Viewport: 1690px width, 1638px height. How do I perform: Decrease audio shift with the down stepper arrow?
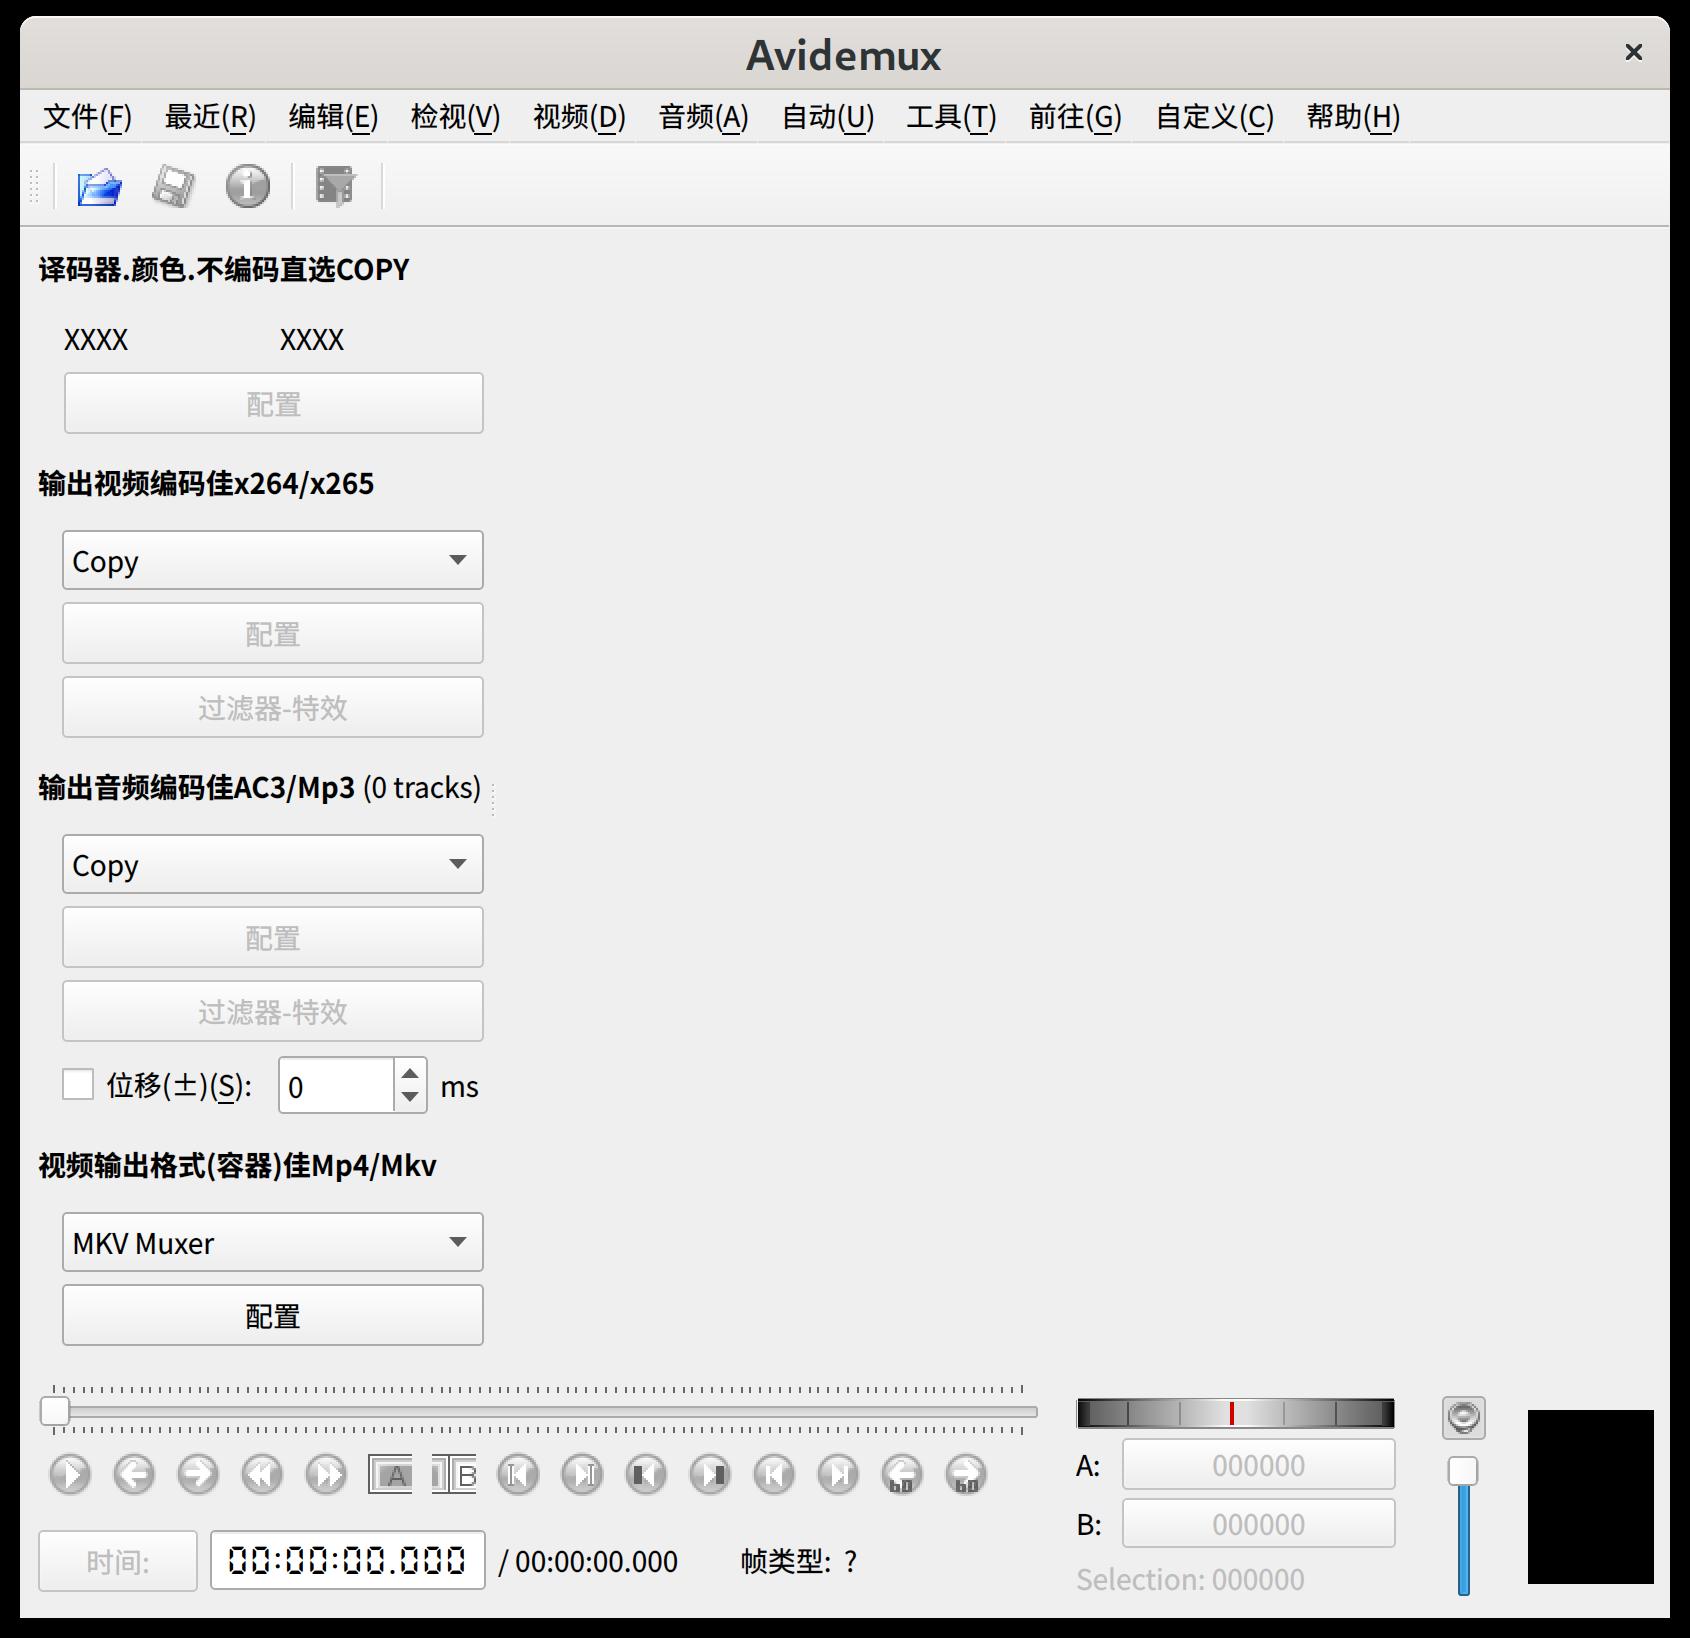tap(410, 1097)
